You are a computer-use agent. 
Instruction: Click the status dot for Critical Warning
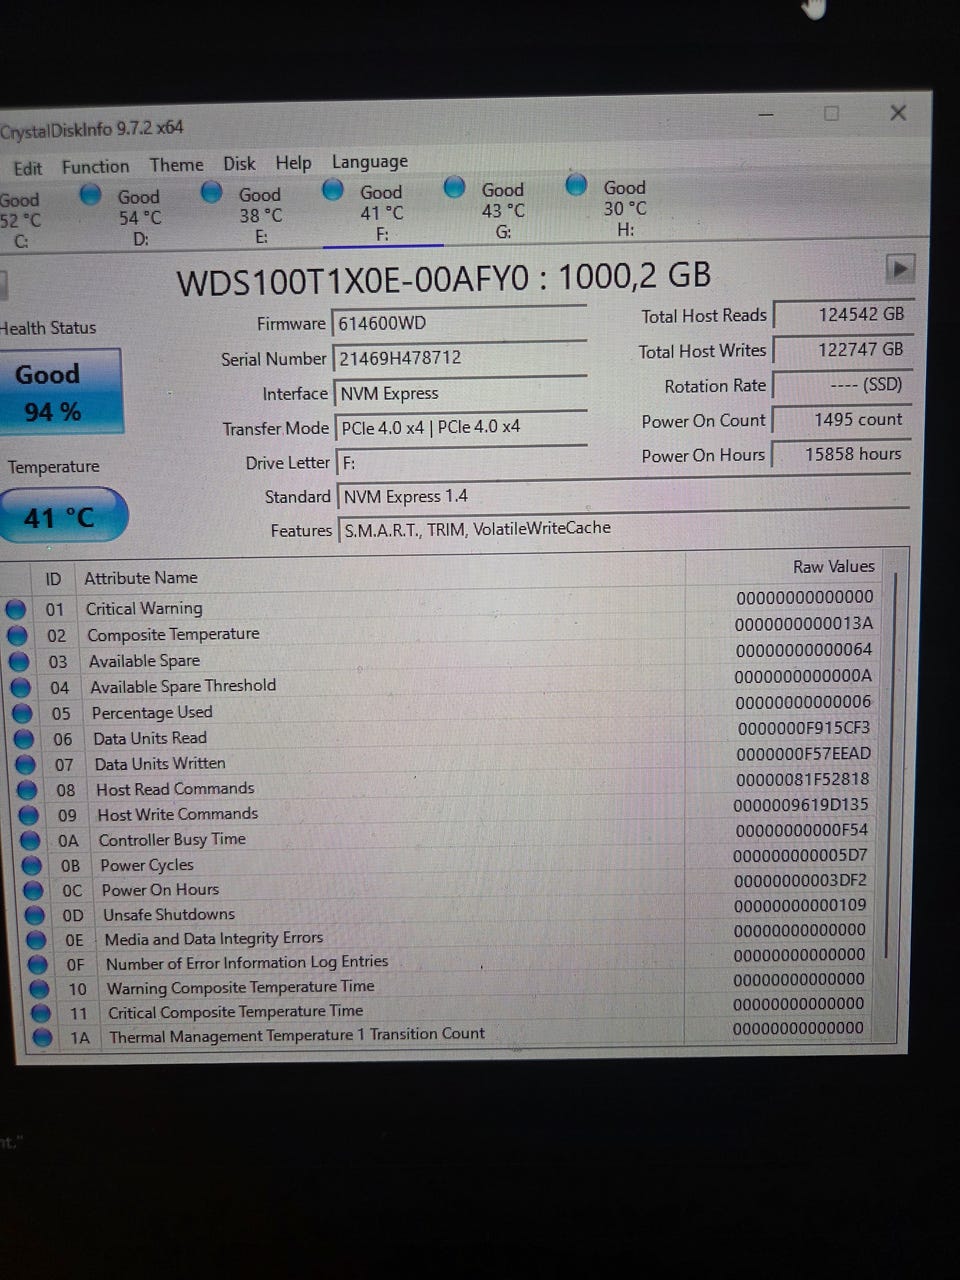[x=15, y=609]
